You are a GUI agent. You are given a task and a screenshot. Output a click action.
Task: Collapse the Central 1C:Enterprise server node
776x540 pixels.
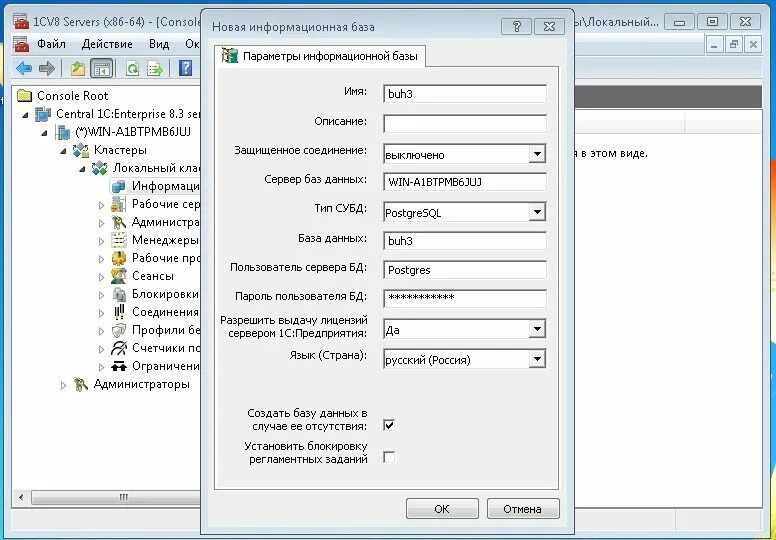26,114
